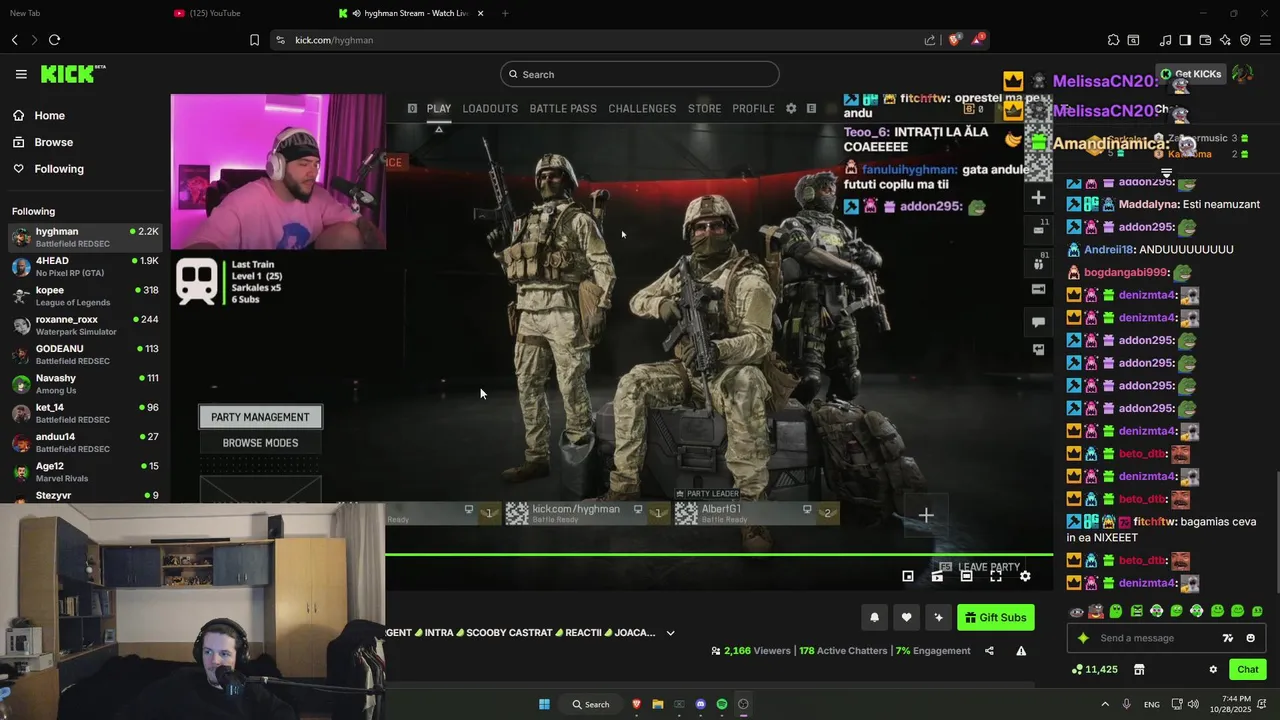
Task: Open the user profile avatar
Action: point(1243,74)
